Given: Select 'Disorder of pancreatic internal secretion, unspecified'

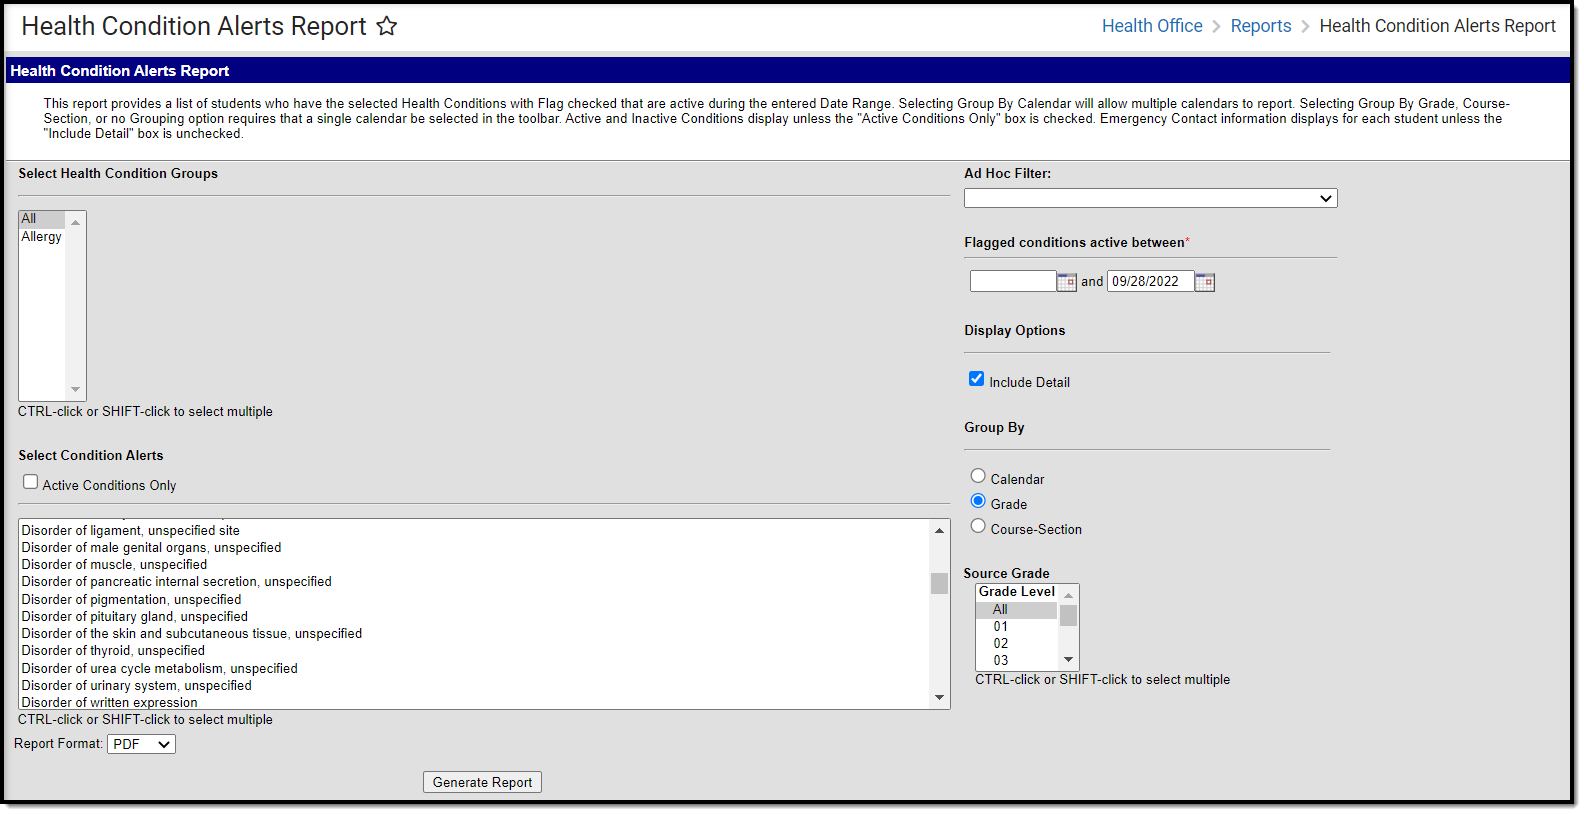Looking at the screenshot, I should click(474, 582).
